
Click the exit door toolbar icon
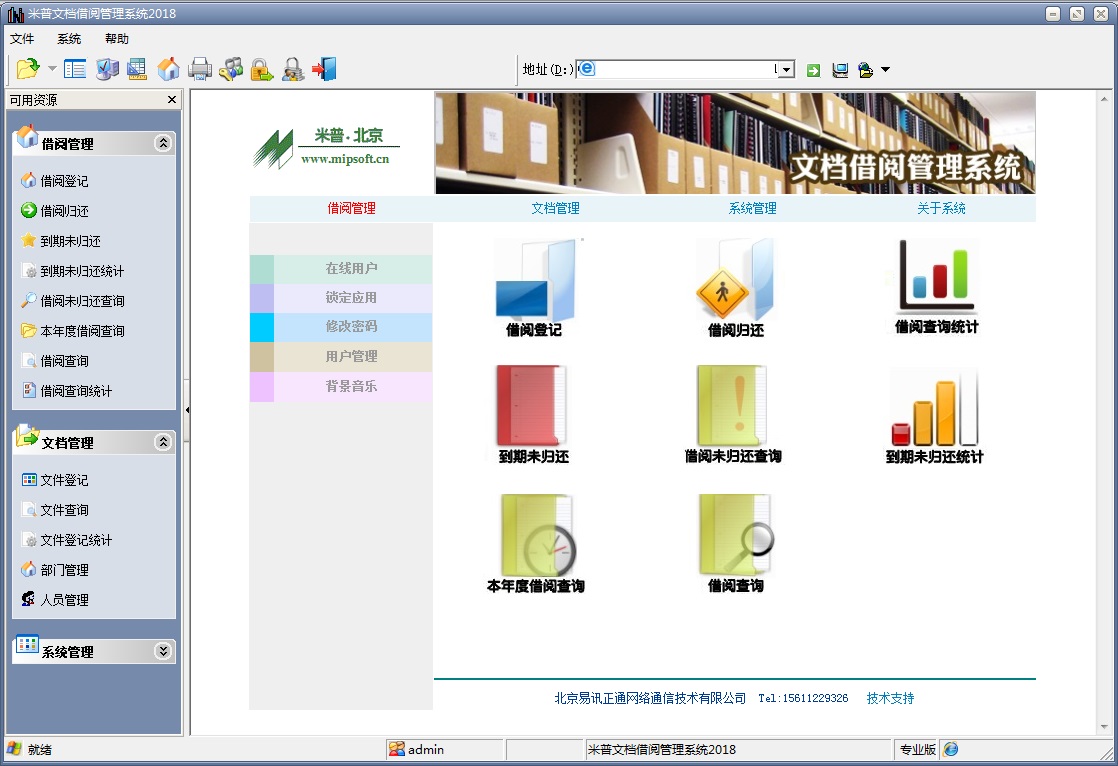pyautogui.click(x=324, y=69)
